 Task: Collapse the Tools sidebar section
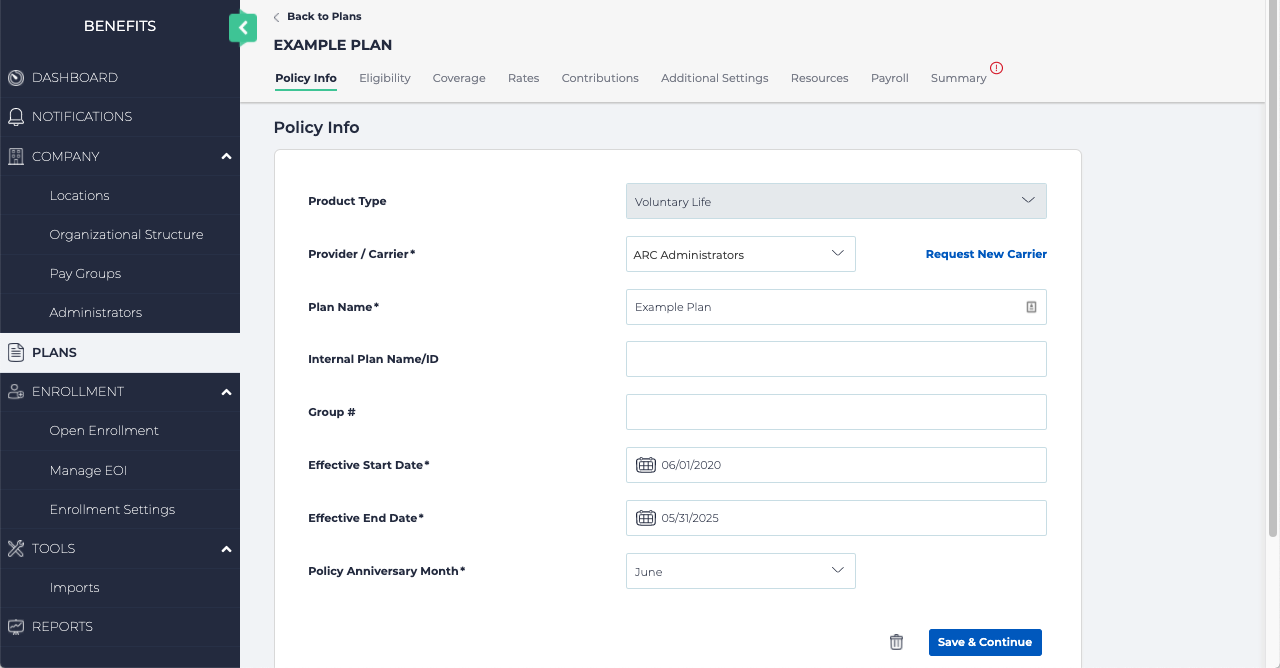point(226,549)
